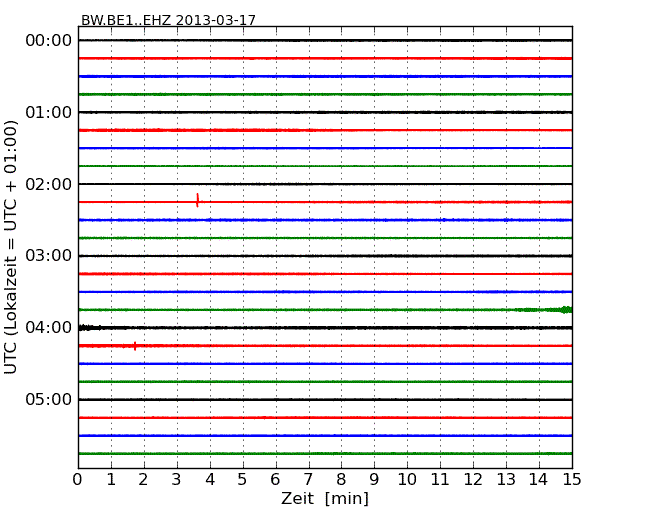Viewport: 650px width, 520px height.
Task: Click x-axis tick label 9
Action: 374,480
